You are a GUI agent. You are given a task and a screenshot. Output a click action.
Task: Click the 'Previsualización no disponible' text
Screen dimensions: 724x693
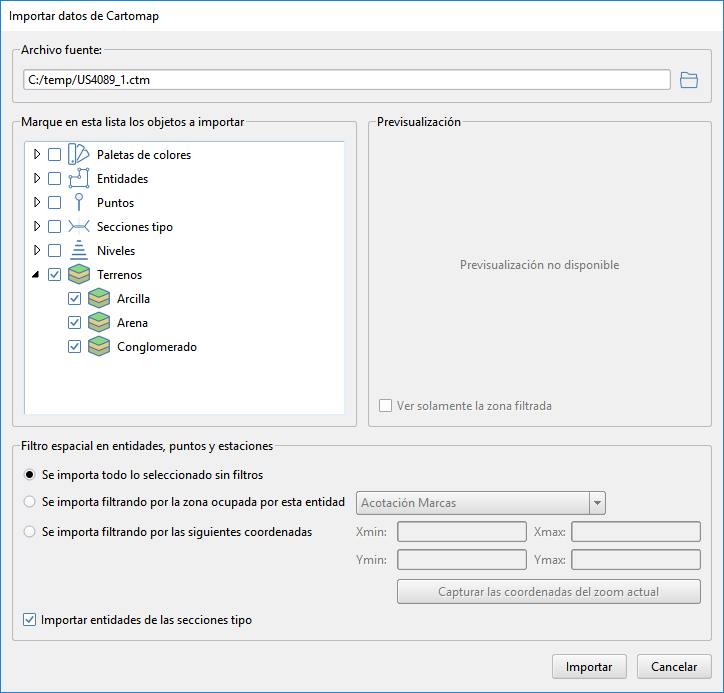point(539,265)
